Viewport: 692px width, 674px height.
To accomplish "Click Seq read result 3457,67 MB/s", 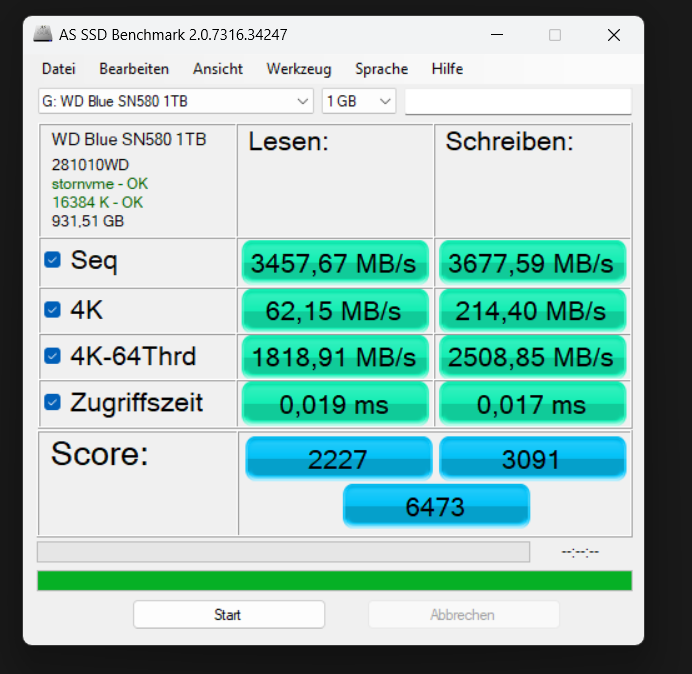I will pyautogui.click(x=335, y=263).
